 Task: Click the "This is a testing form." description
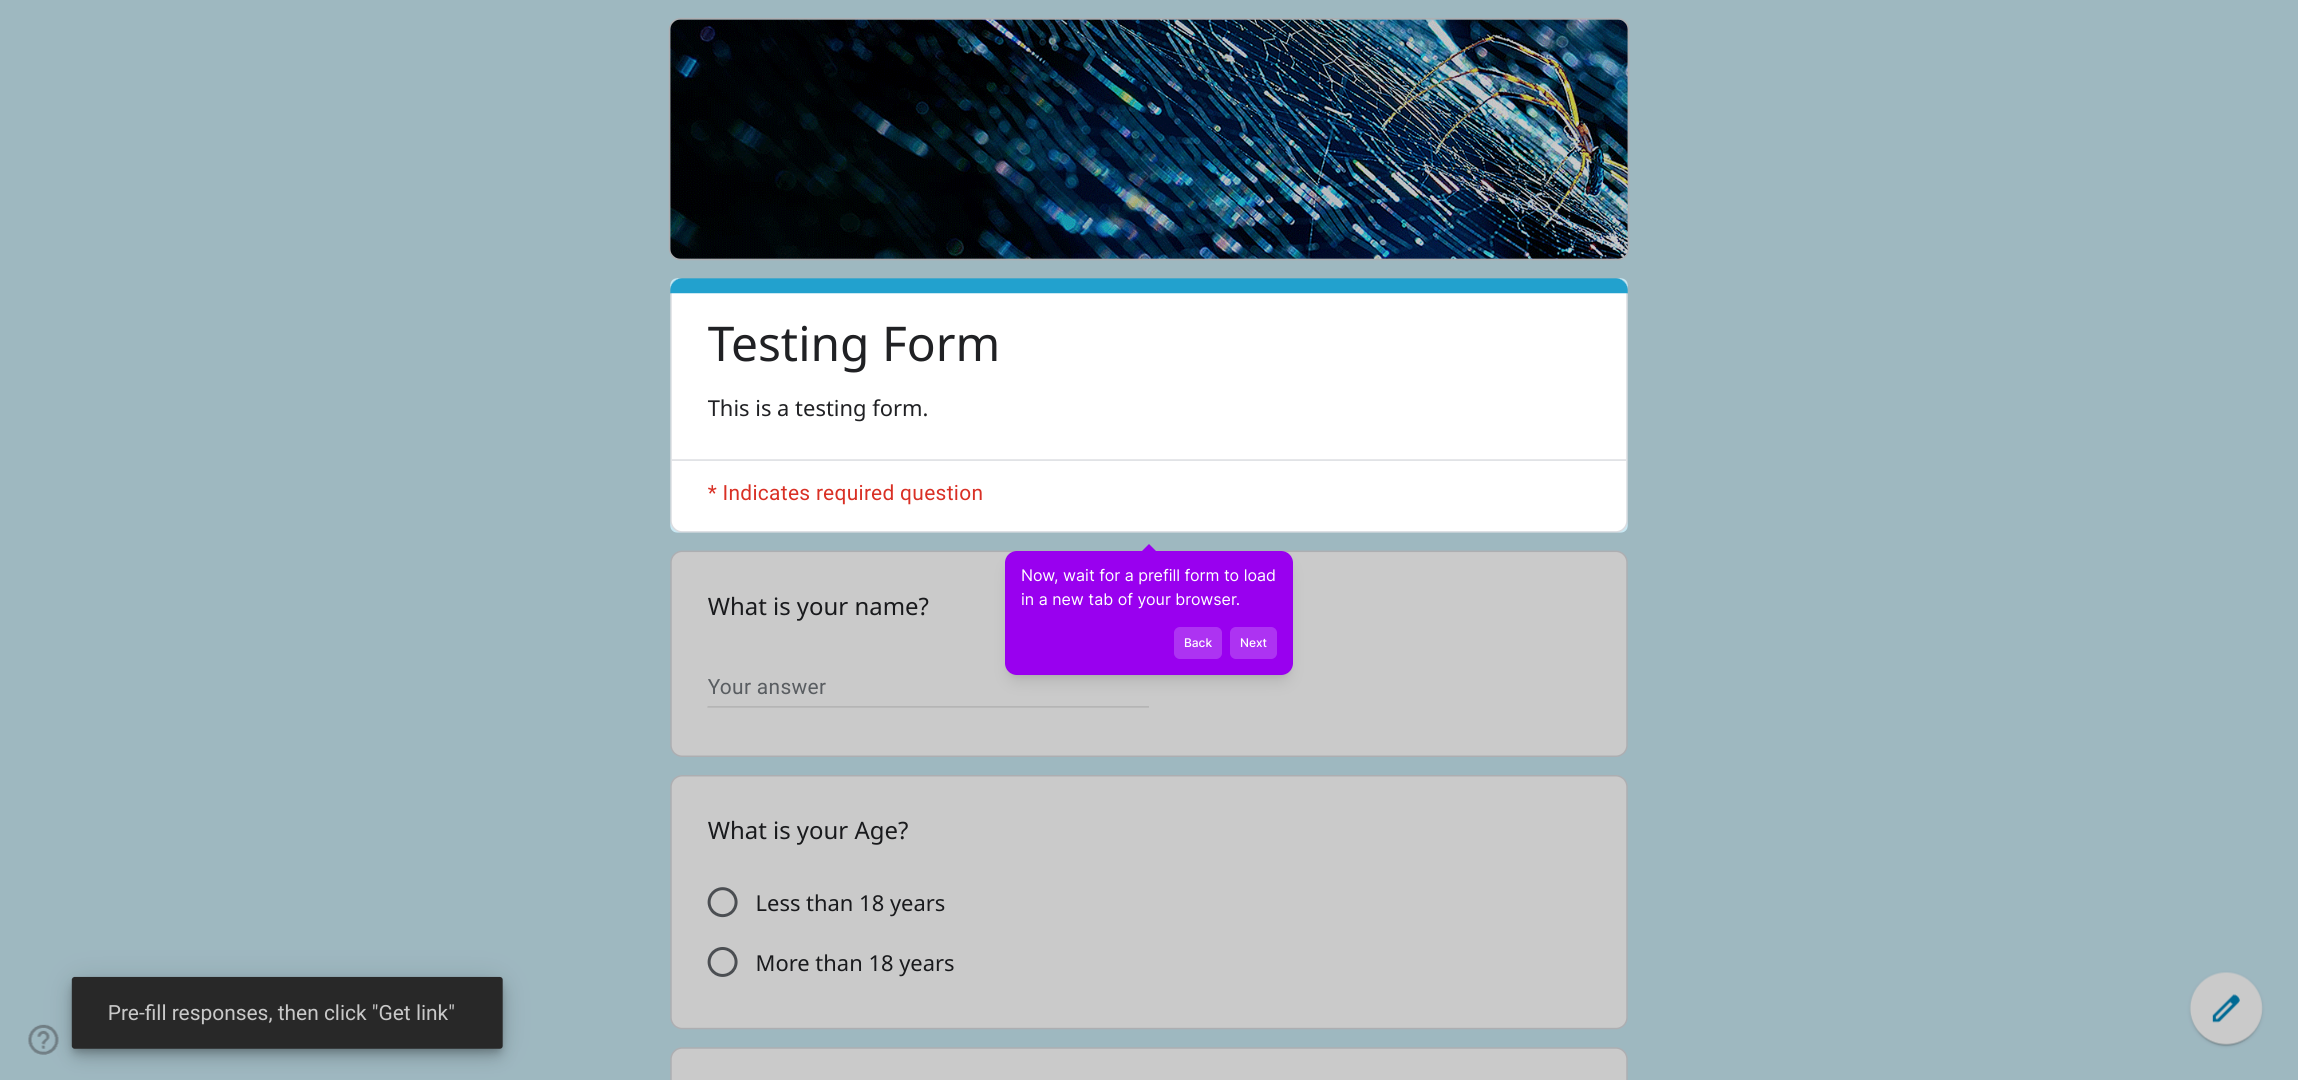click(817, 408)
